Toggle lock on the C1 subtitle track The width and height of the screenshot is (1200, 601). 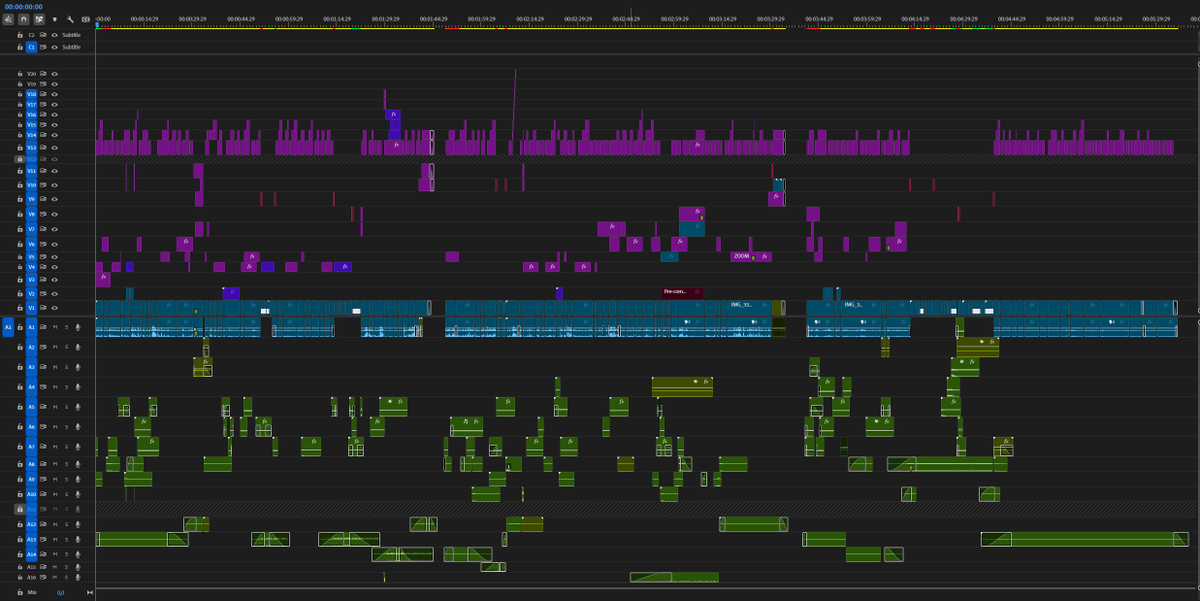point(20,47)
